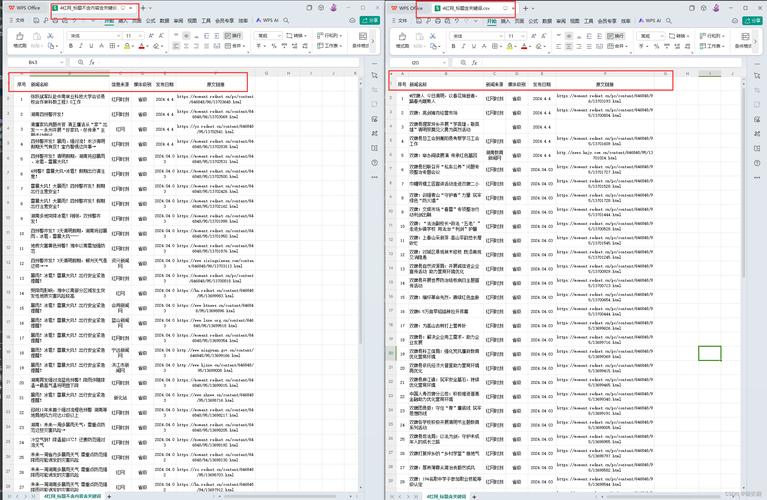The image size is (767, 500).
Task: Click conditional formatting icon in right window
Action: tap(745, 39)
